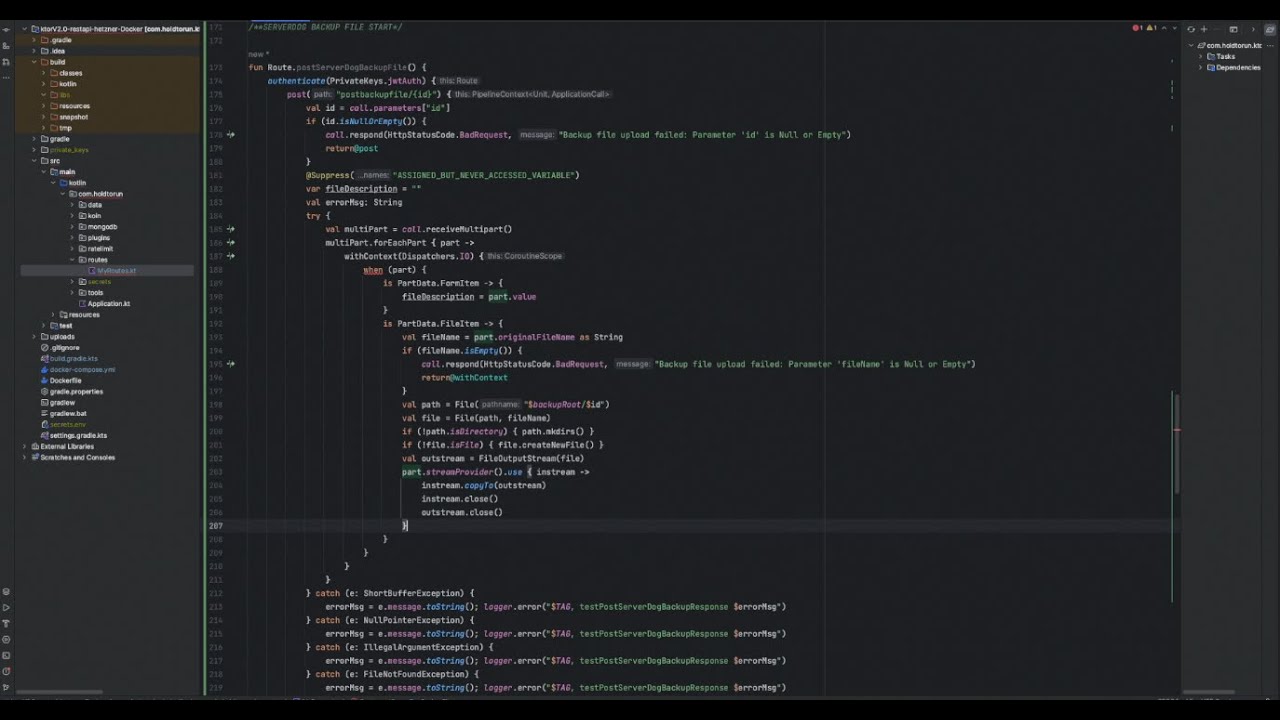Viewport: 1280px width, 720px height.
Task: Select the plugins package
Action: pyautogui.click(x=99, y=238)
